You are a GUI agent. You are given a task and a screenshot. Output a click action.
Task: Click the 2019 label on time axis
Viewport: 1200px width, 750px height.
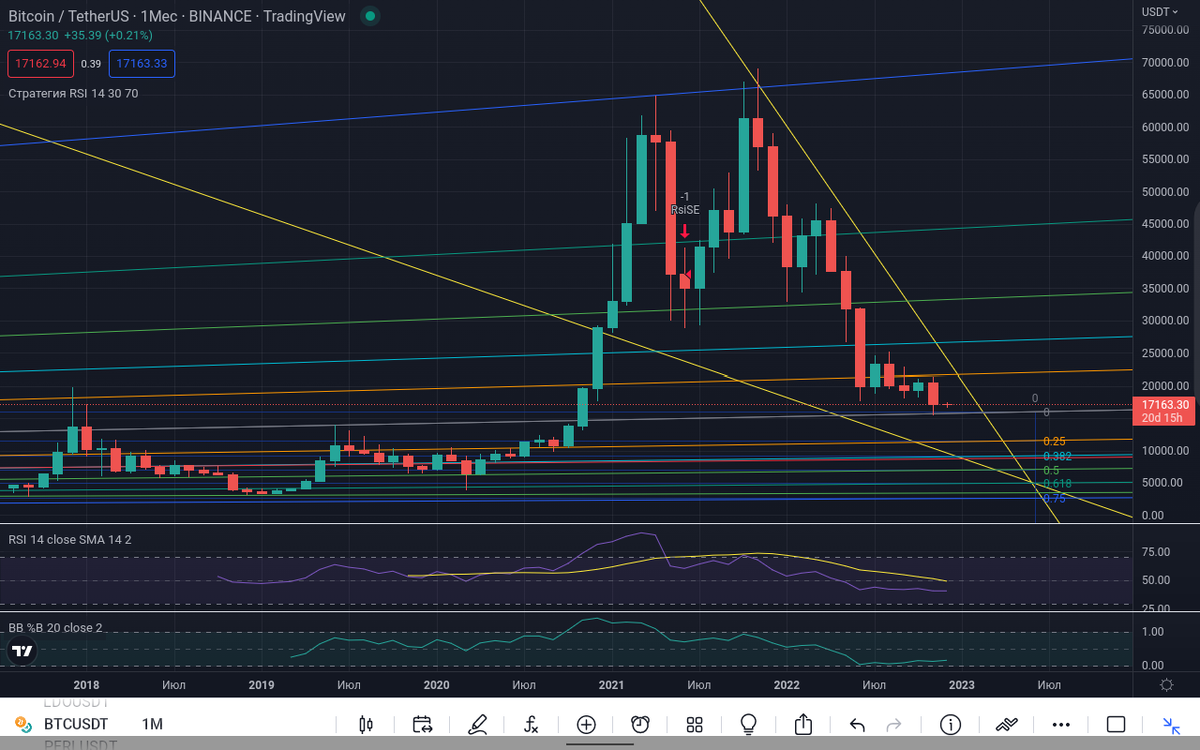[x=261, y=685]
